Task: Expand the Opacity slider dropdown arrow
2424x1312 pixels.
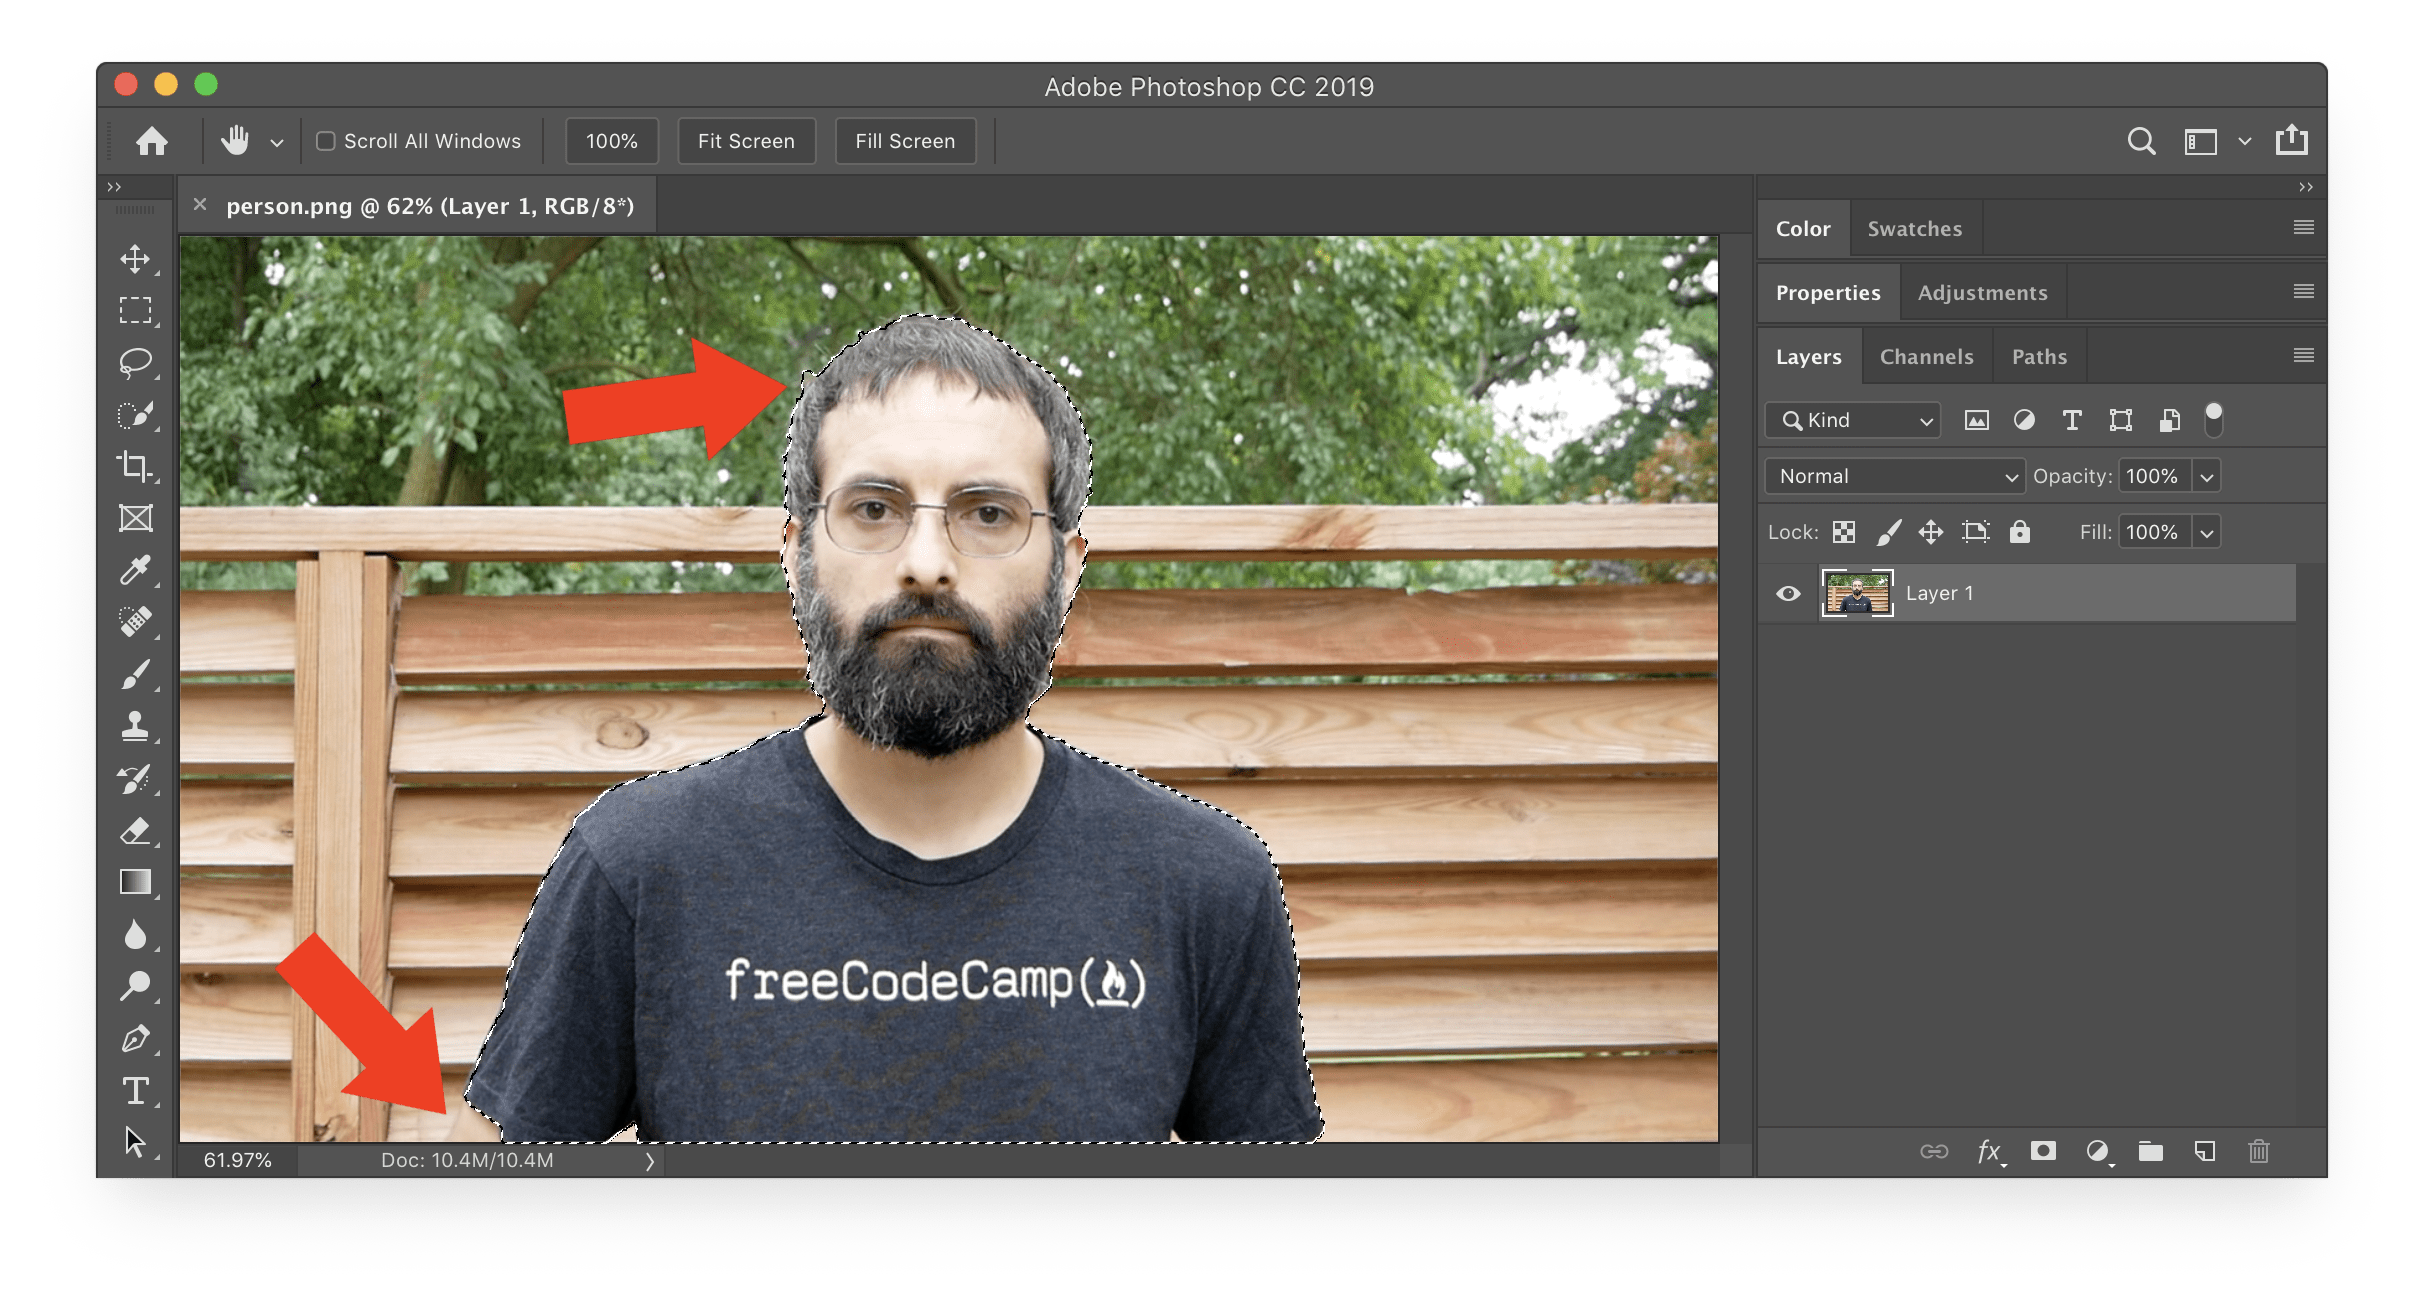Action: pyautogui.click(x=2207, y=476)
